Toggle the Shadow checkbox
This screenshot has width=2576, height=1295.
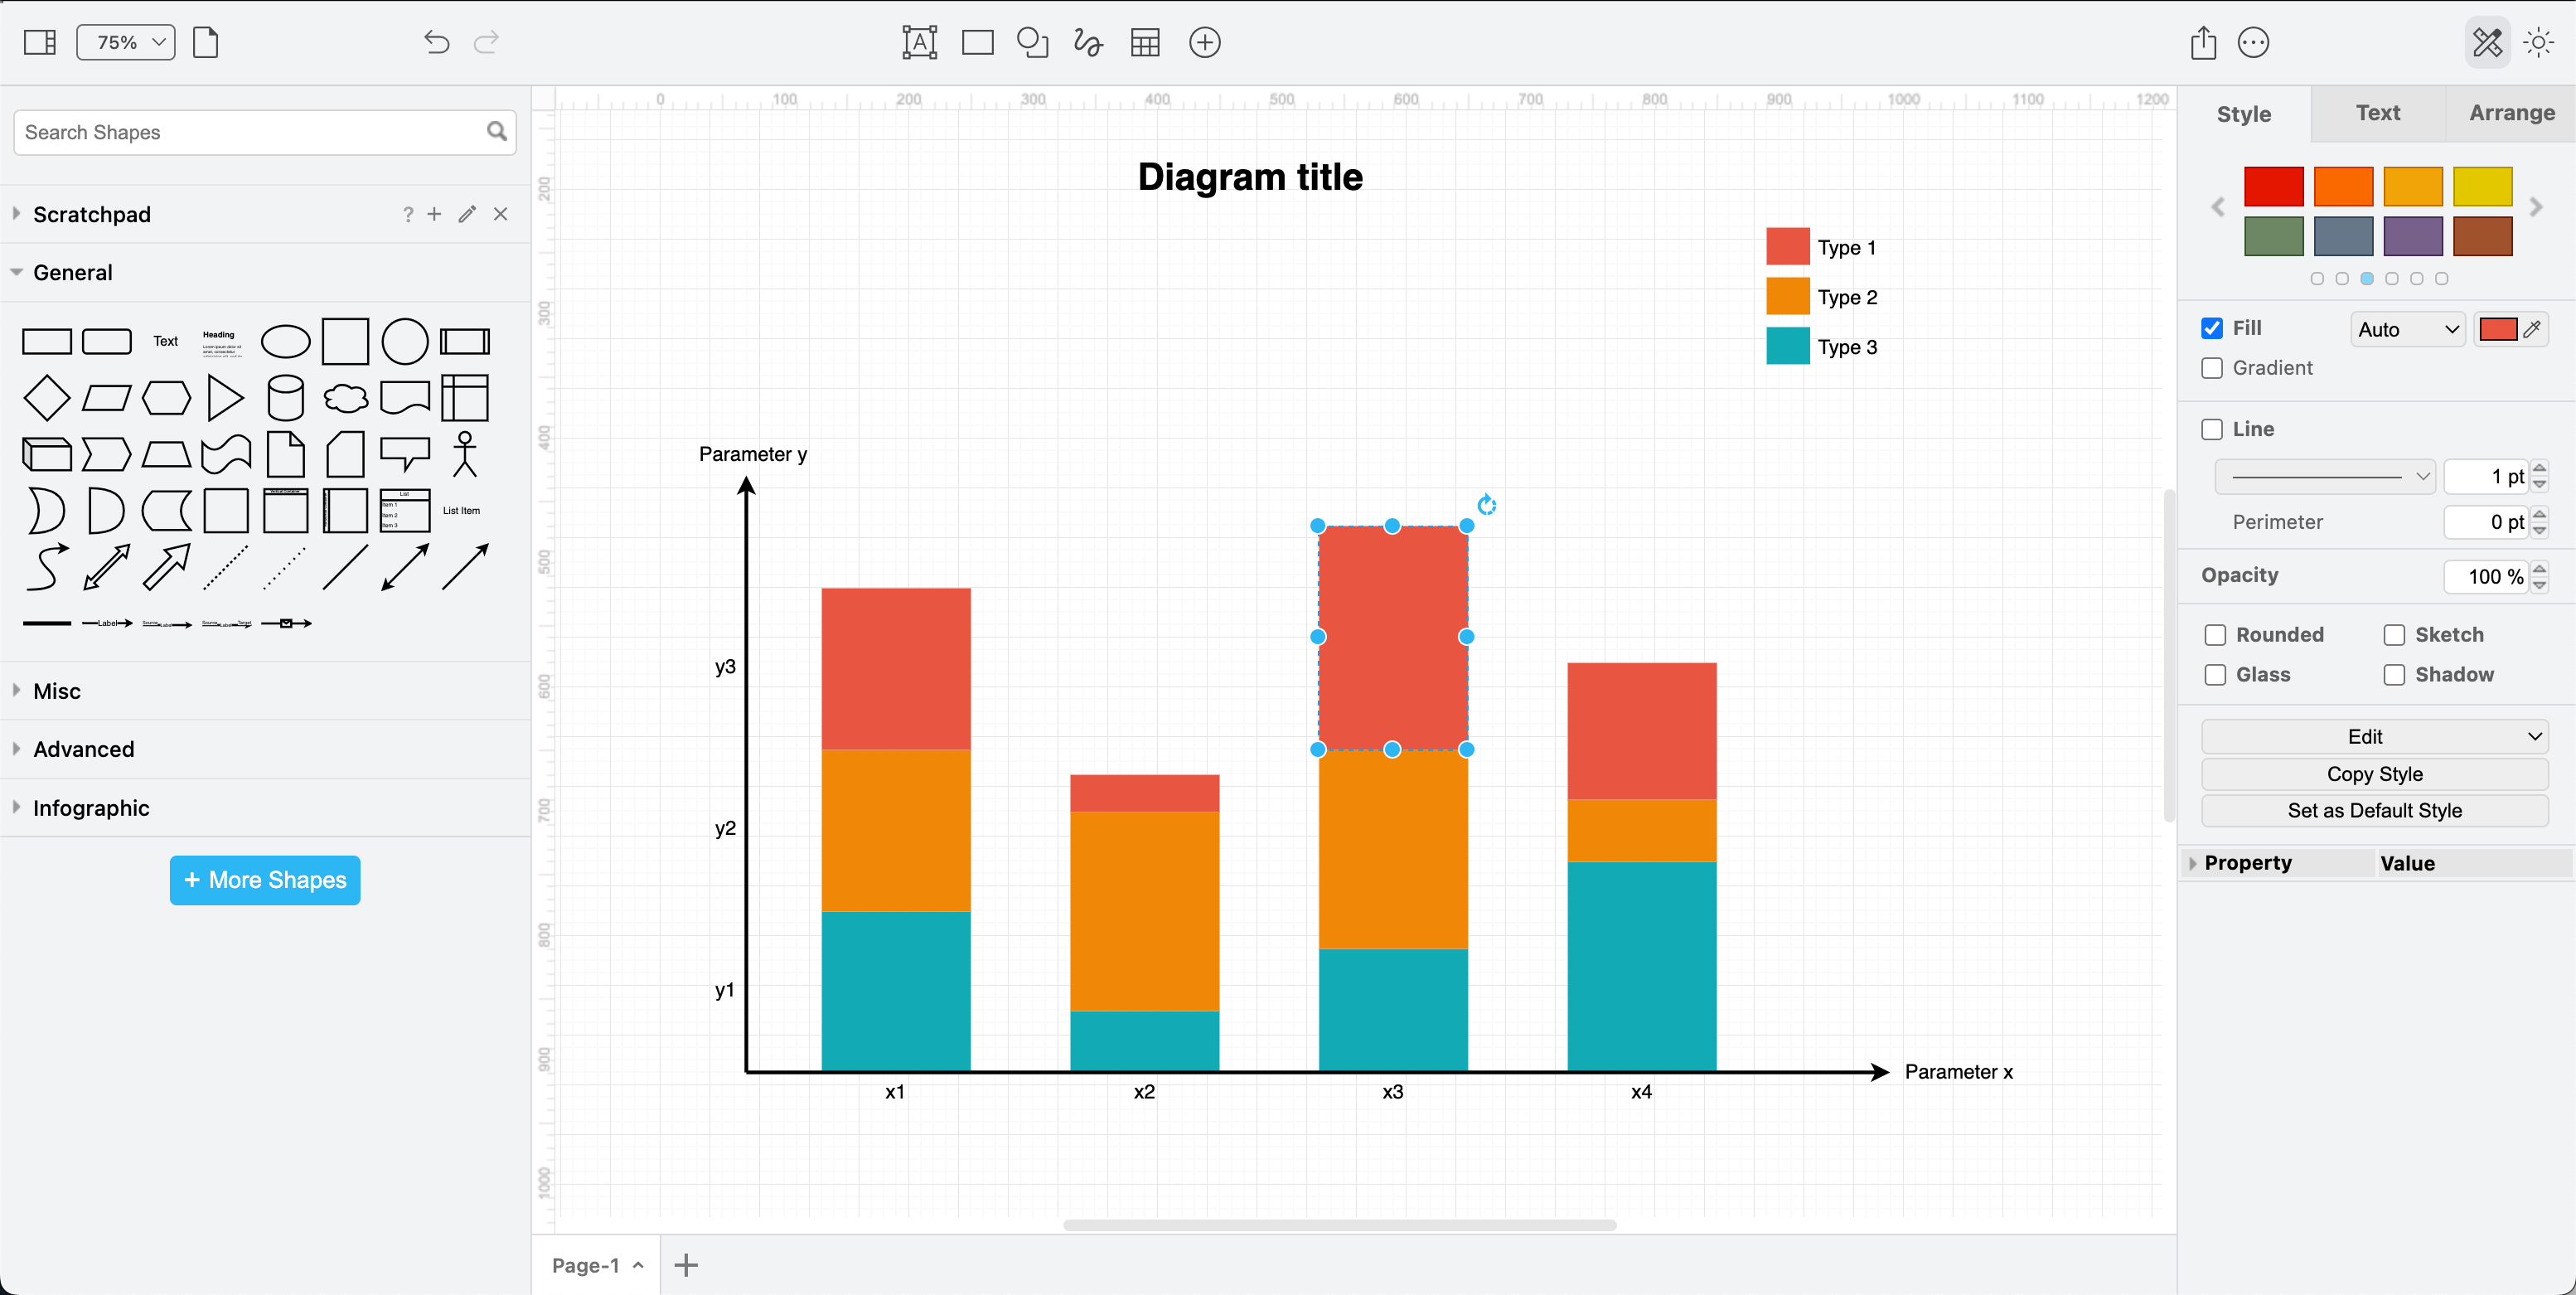coord(2394,675)
